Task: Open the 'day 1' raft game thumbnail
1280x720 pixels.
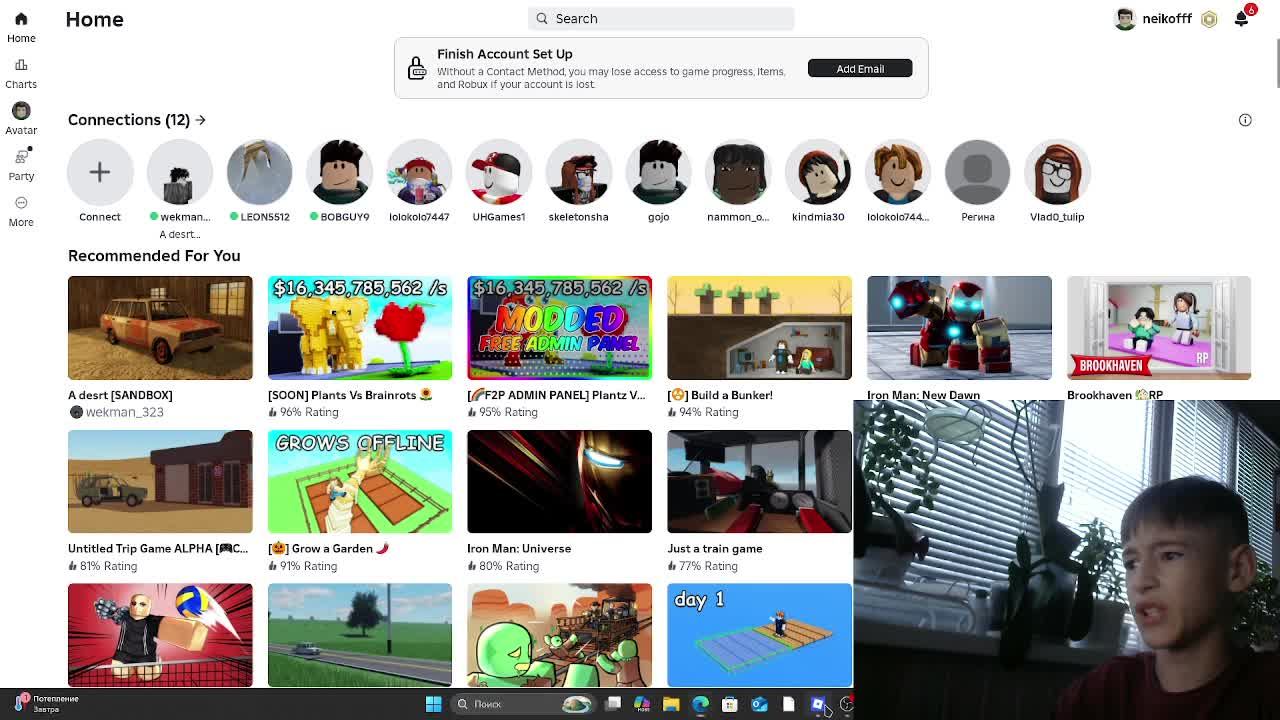Action: pyautogui.click(x=759, y=635)
